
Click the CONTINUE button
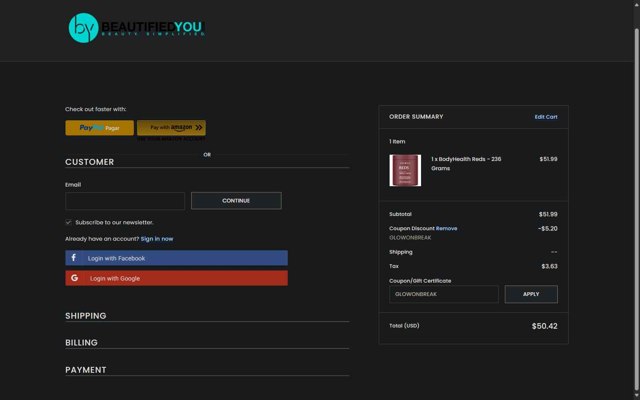point(236,201)
